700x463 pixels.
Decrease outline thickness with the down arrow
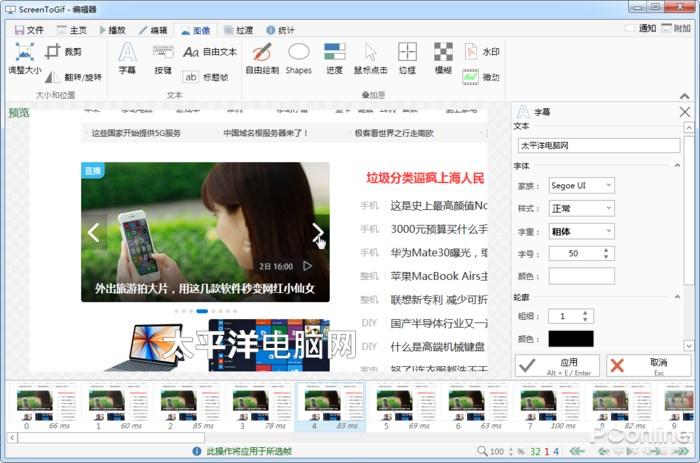[585, 319]
